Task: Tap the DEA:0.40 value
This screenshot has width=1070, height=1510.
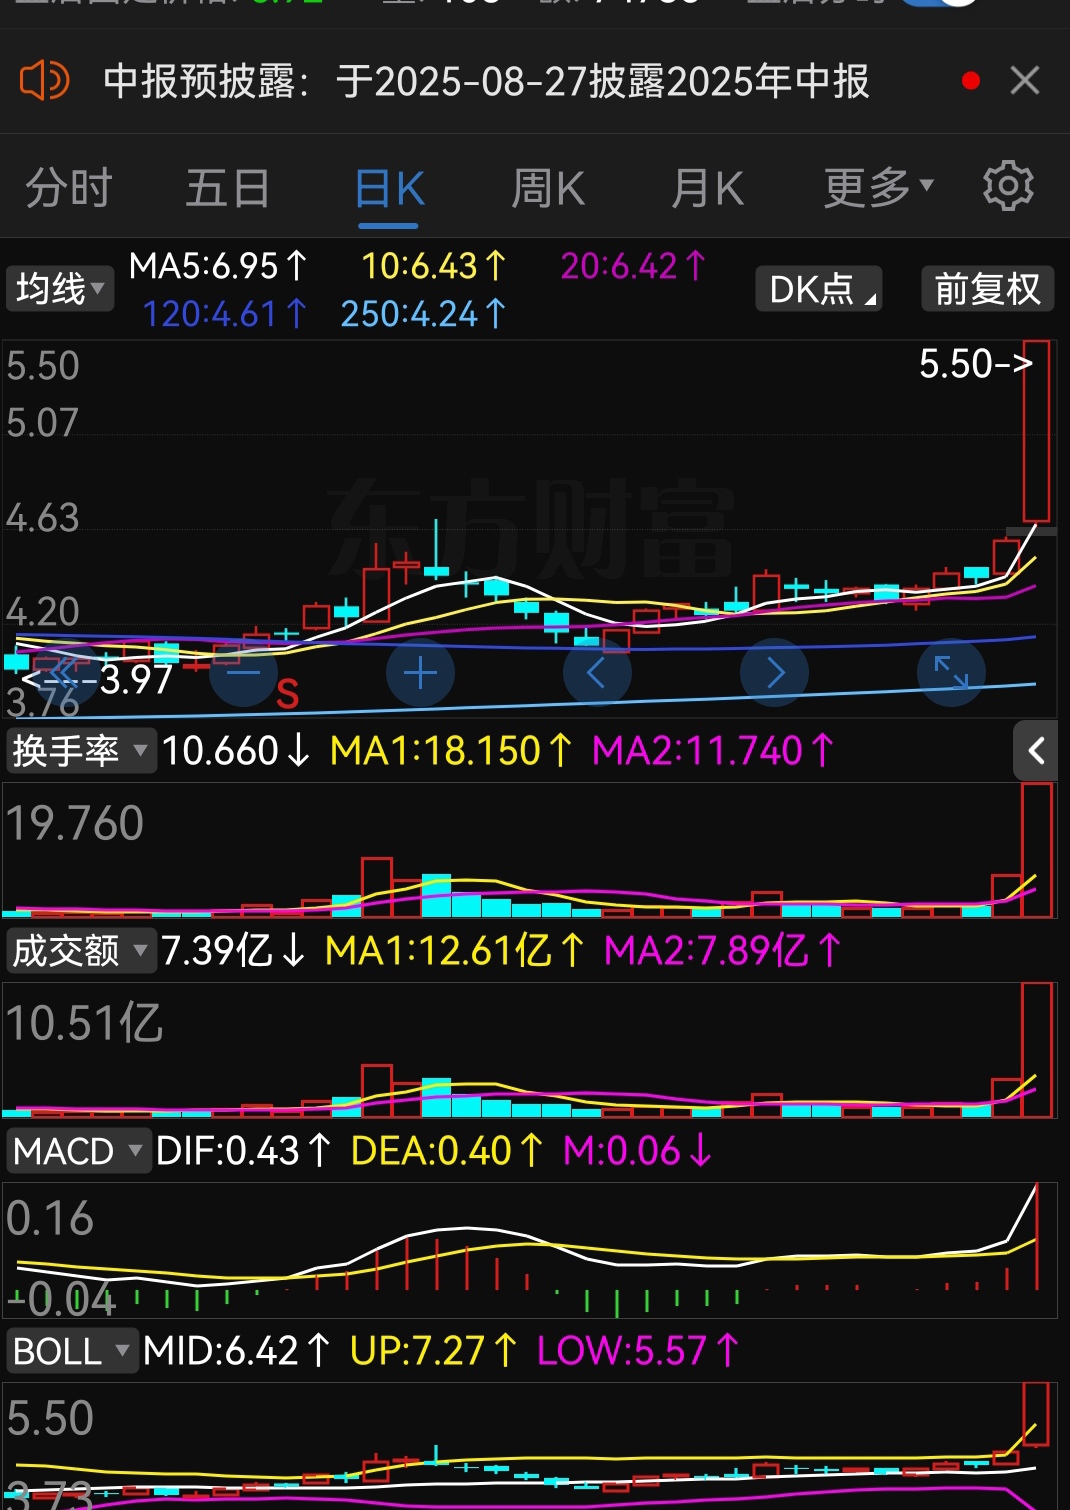Action: [447, 1151]
